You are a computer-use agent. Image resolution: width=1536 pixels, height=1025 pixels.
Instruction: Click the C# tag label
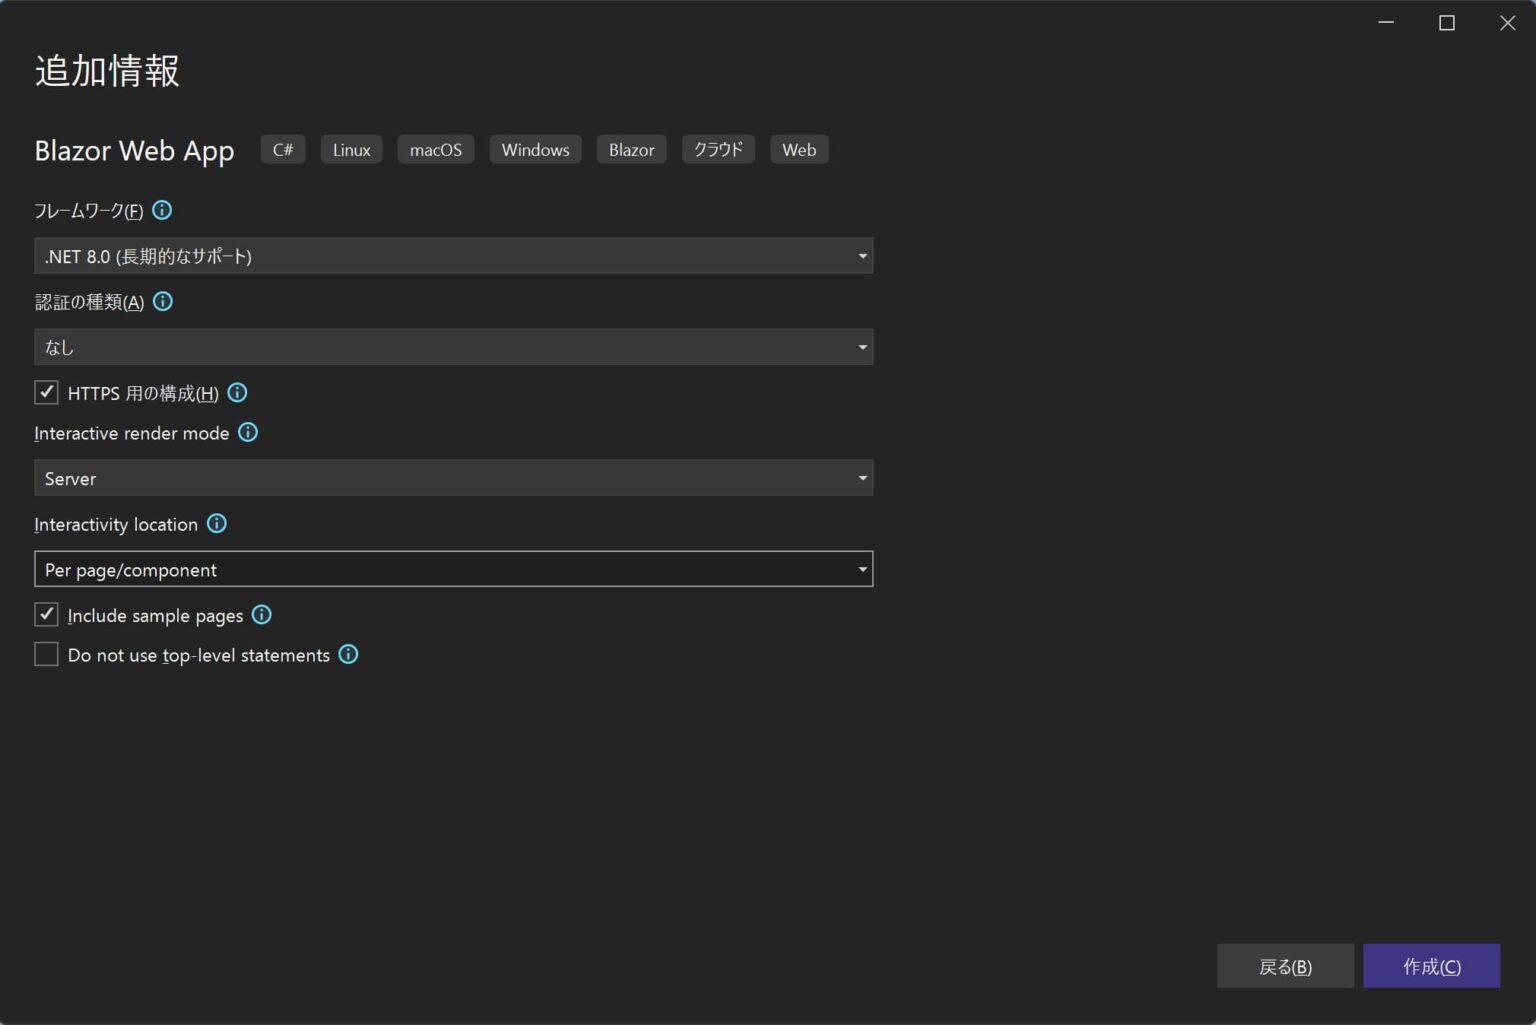[283, 150]
